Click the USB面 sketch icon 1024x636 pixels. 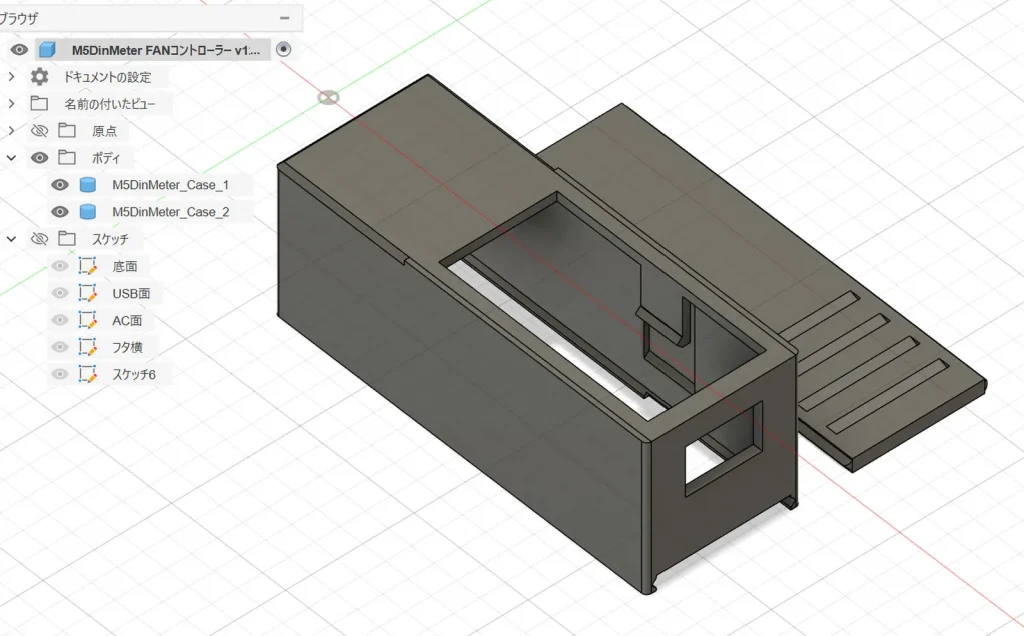pos(88,294)
